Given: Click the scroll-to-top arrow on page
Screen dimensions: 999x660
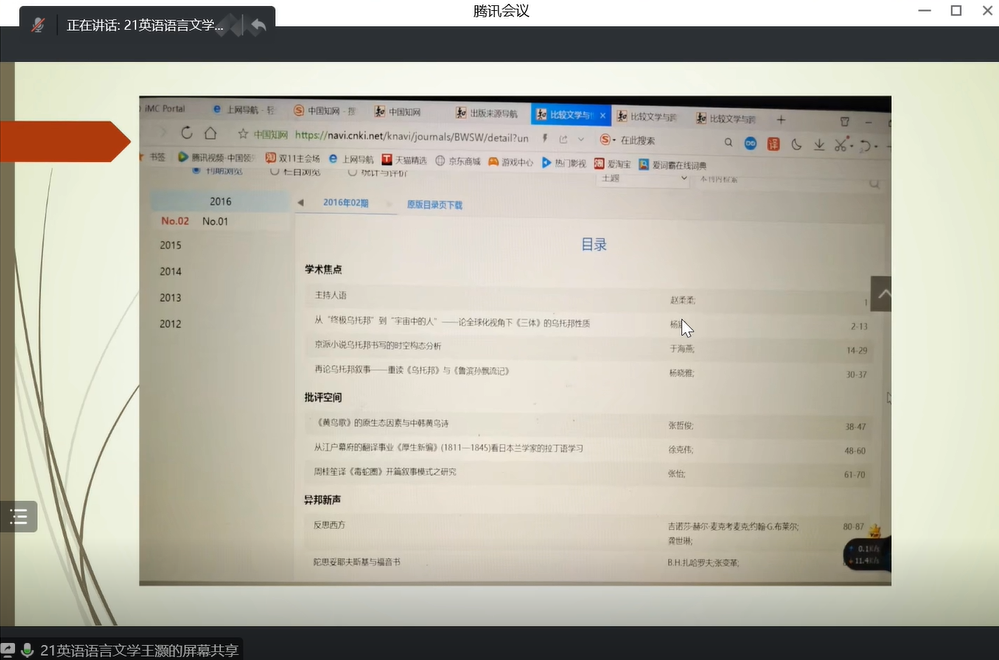Looking at the screenshot, I should 882,294.
